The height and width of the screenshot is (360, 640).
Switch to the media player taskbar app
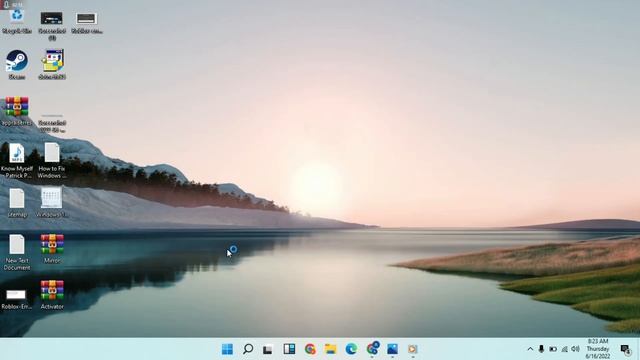[x=413, y=349]
